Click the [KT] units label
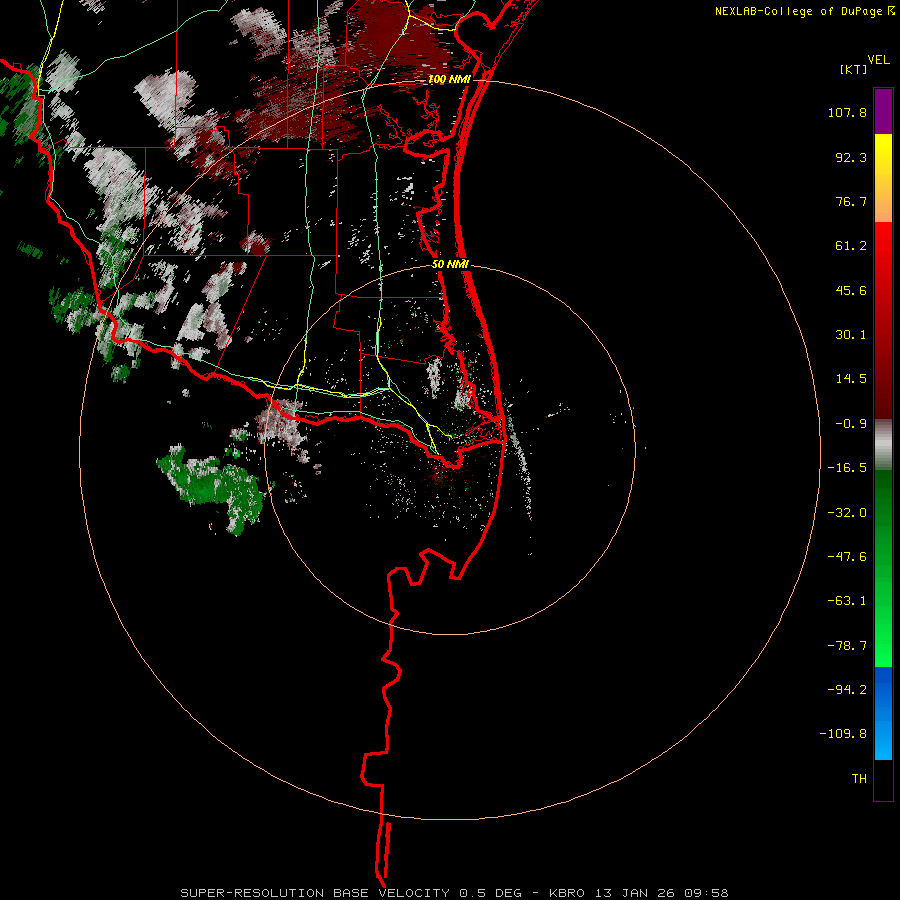Screen dimensions: 900x900 pyautogui.click(x=854, y=69)
